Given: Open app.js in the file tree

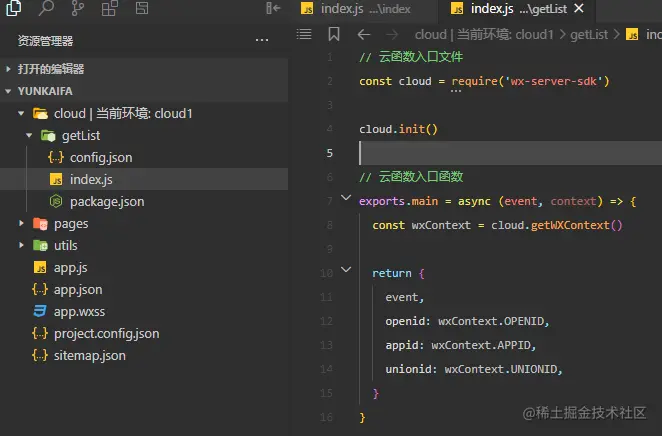Looking at the screenshot, I should (71, 268).
